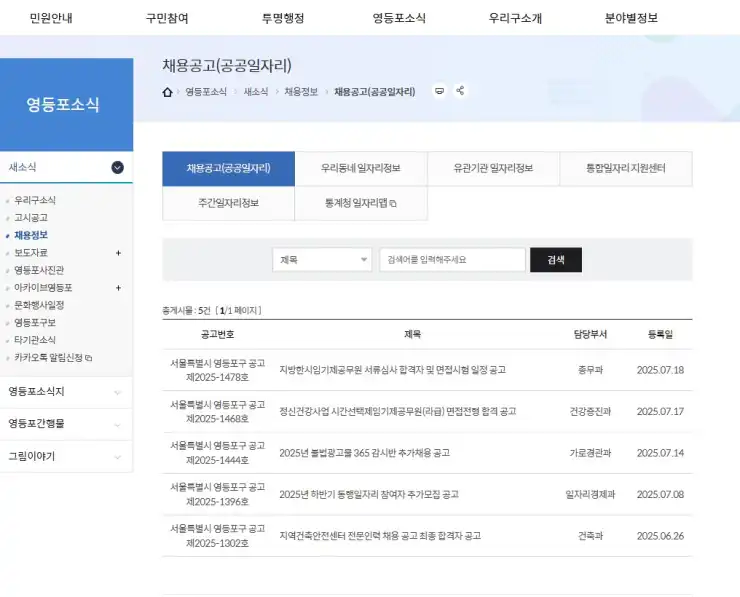Collapse the 새소식 sidebar section arrow

click(118, 167)
